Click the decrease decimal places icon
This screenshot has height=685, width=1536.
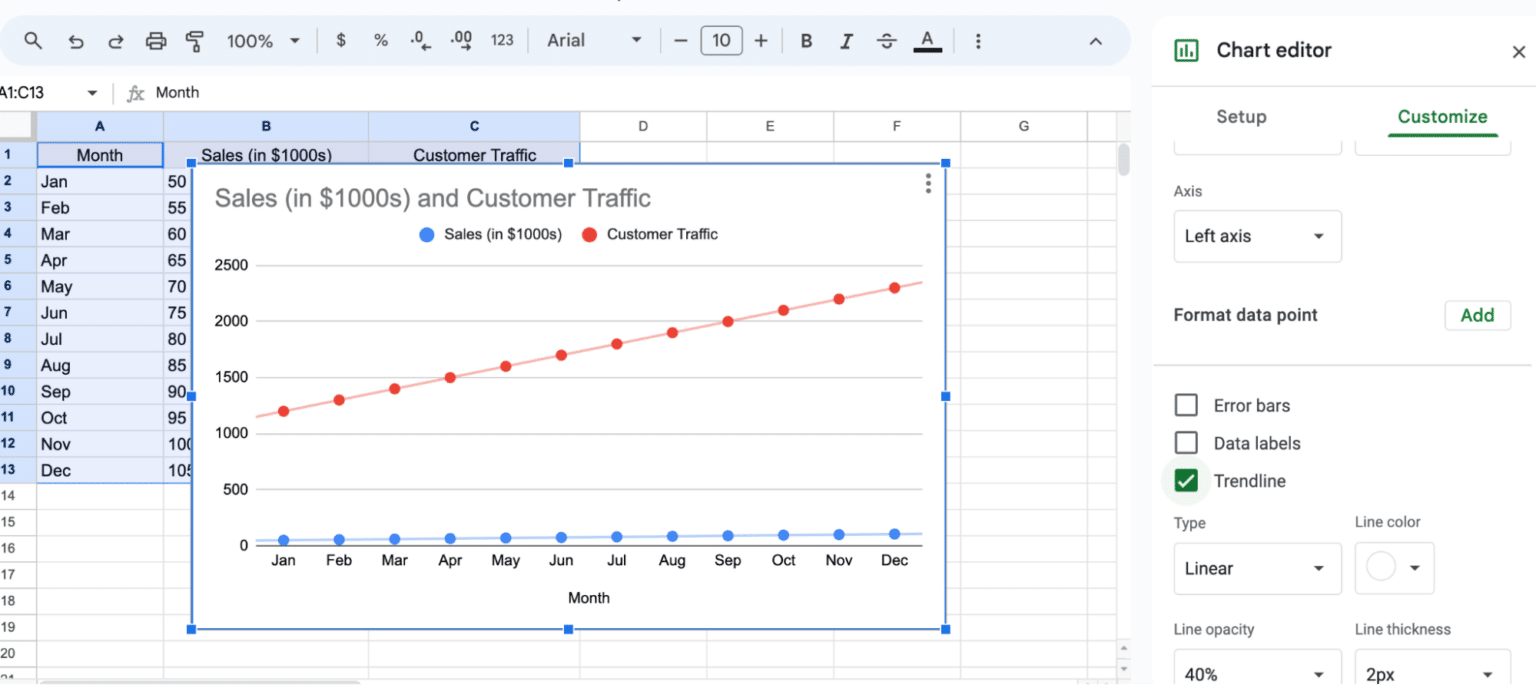419,40
